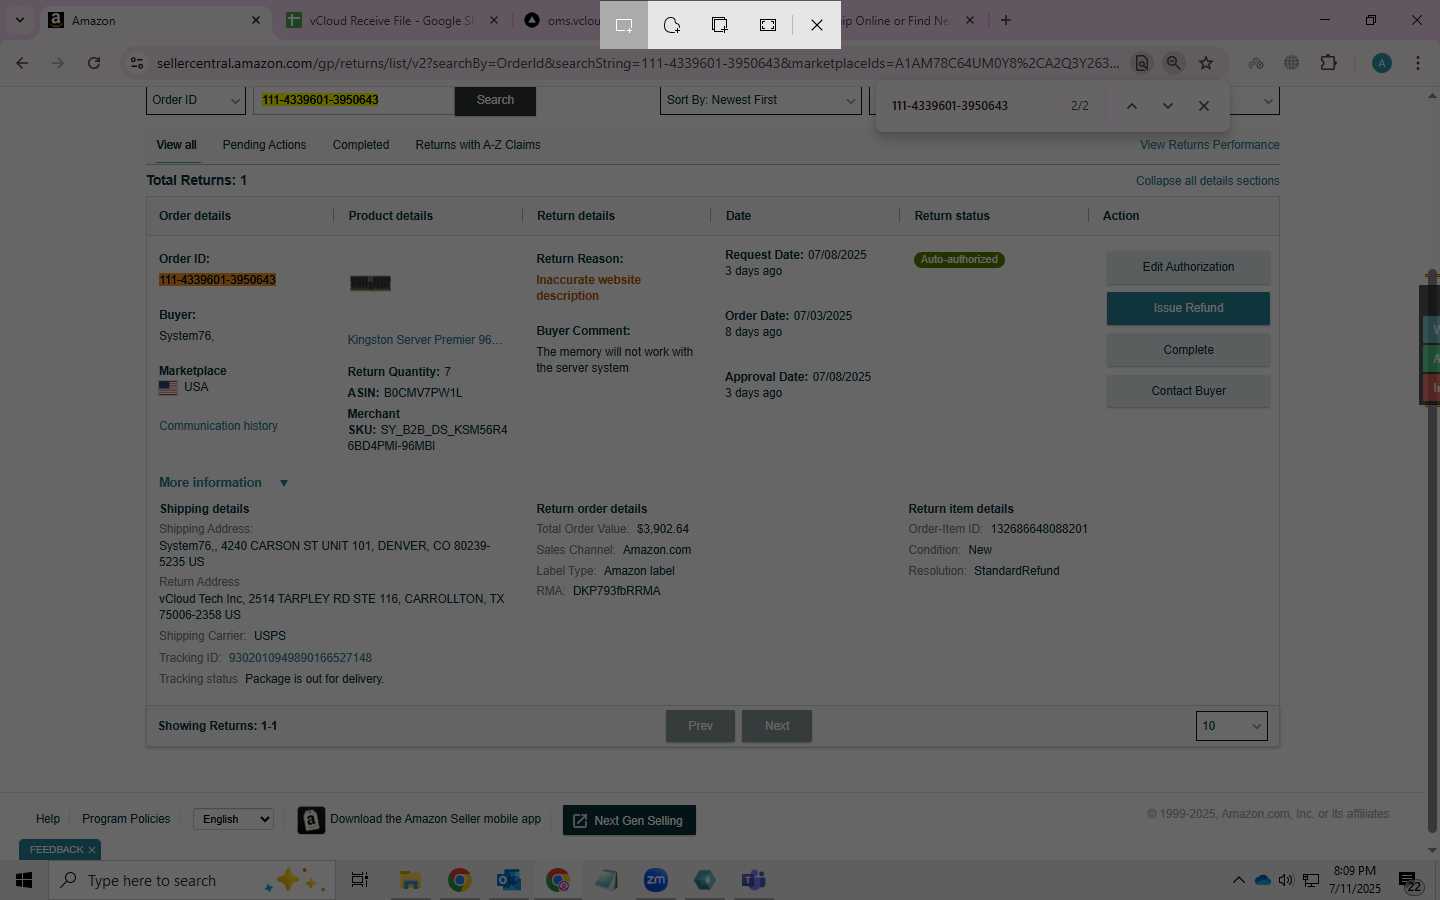Click the order number search field
1440x900 pixels.
click(x=353, y=100)
